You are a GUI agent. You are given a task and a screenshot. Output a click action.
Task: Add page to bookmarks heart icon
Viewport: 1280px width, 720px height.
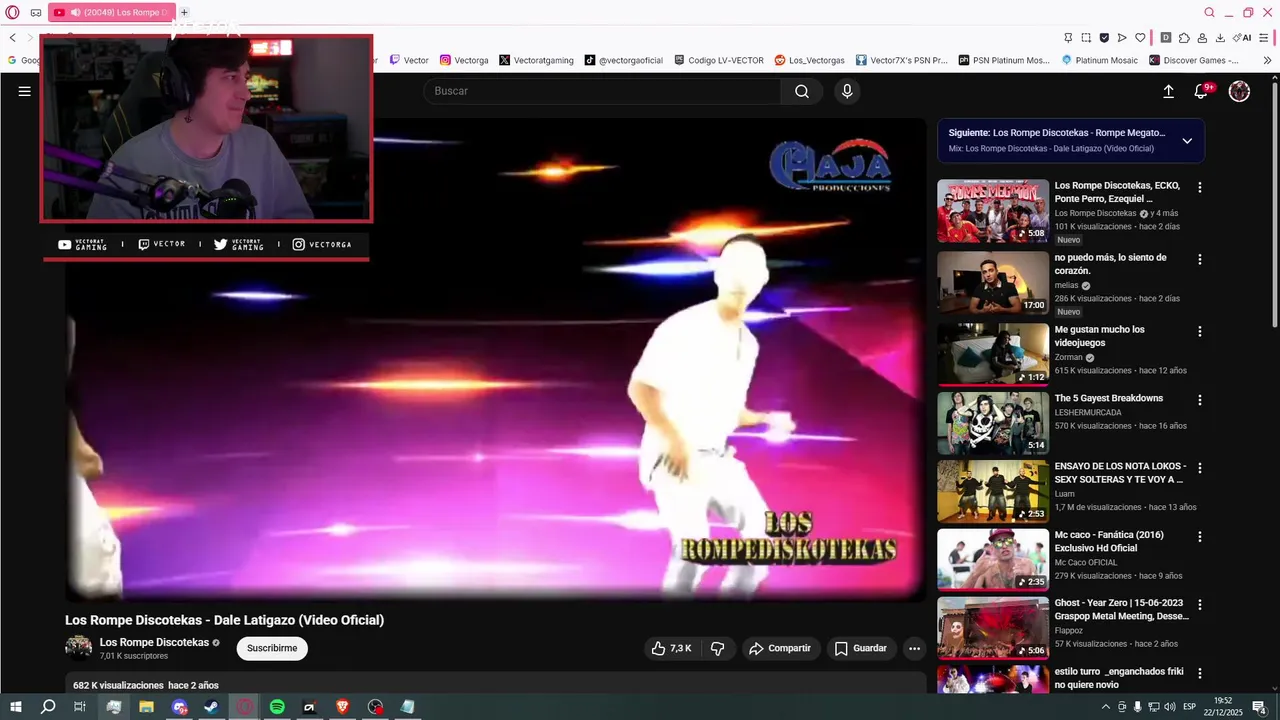(x=1140, y=37)
